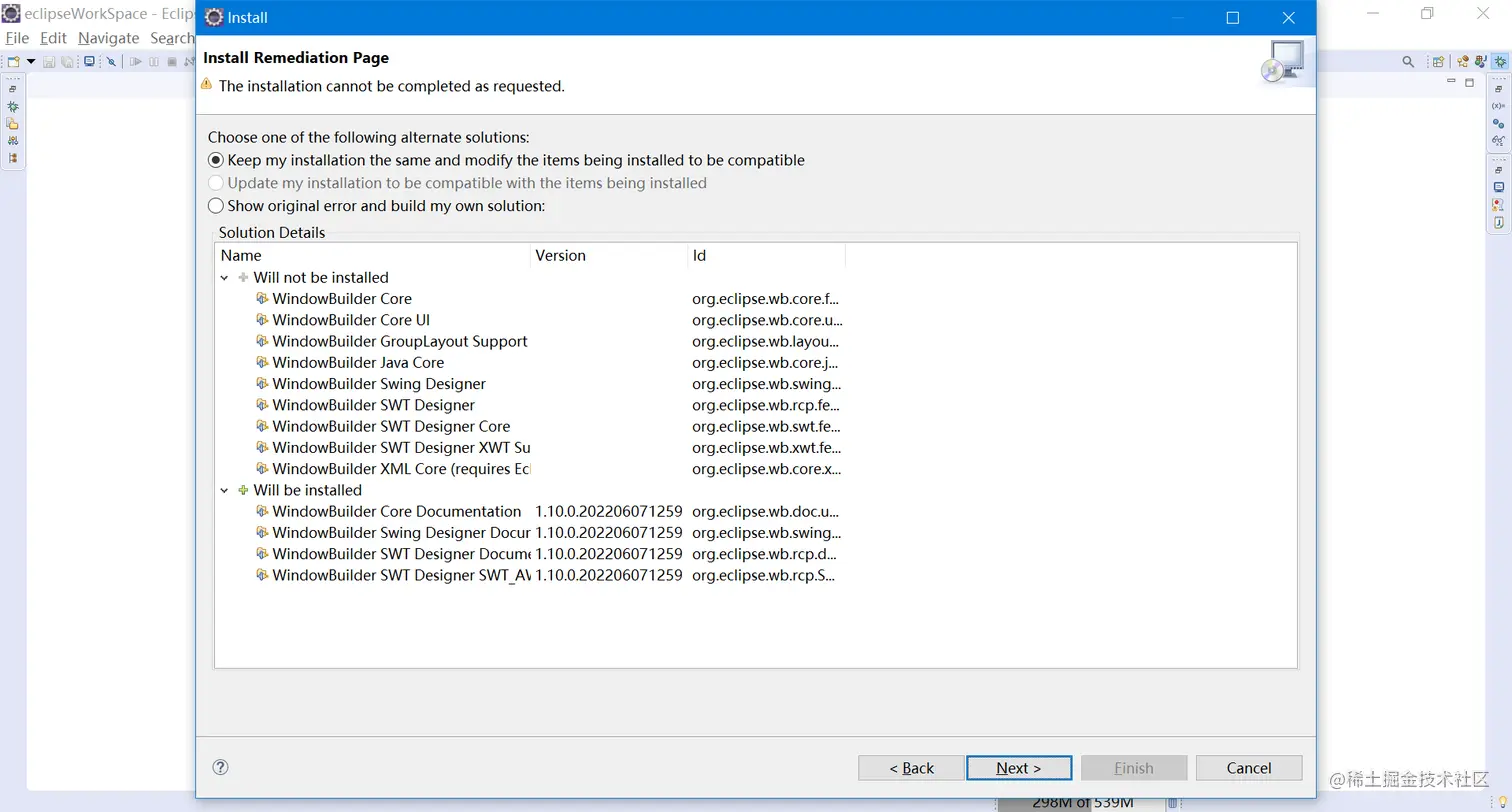Maximize the Install dialog window
This screenshot has width=1512, height=812.
pos(1232,18)
